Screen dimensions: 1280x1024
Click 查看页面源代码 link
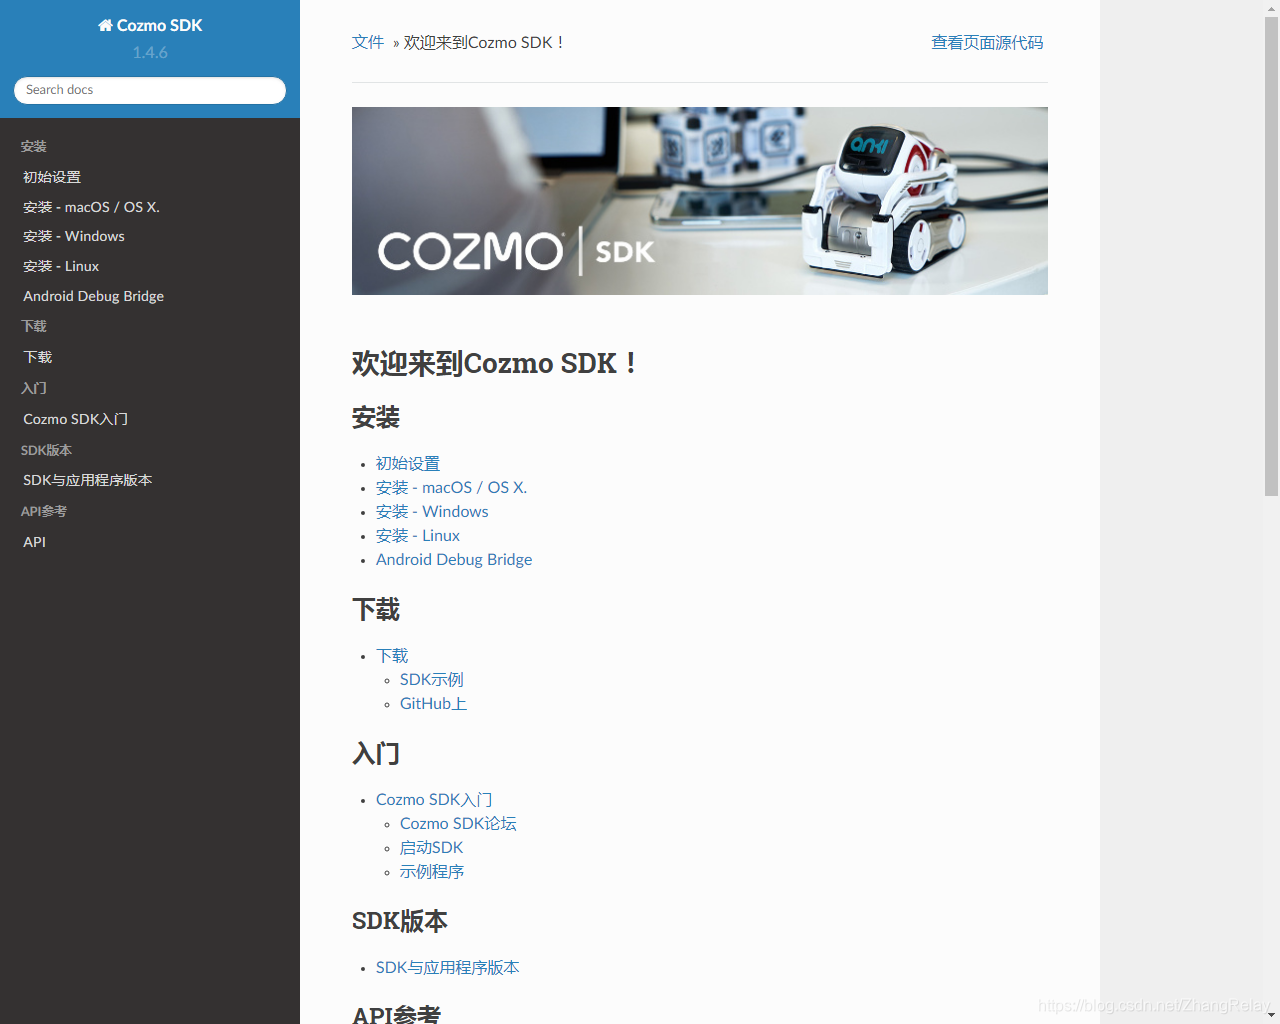tap(987, 42)
